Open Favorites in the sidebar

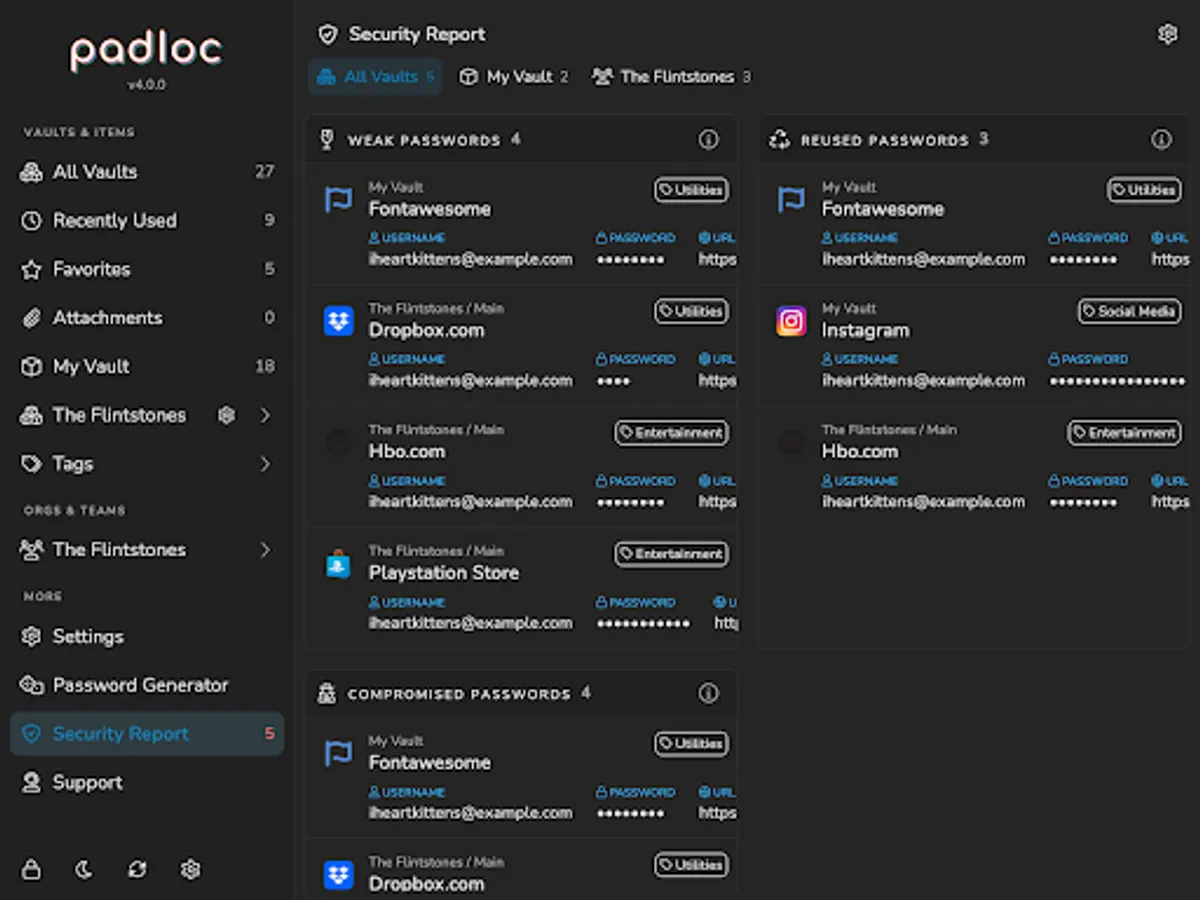click(x=147, y=269)
